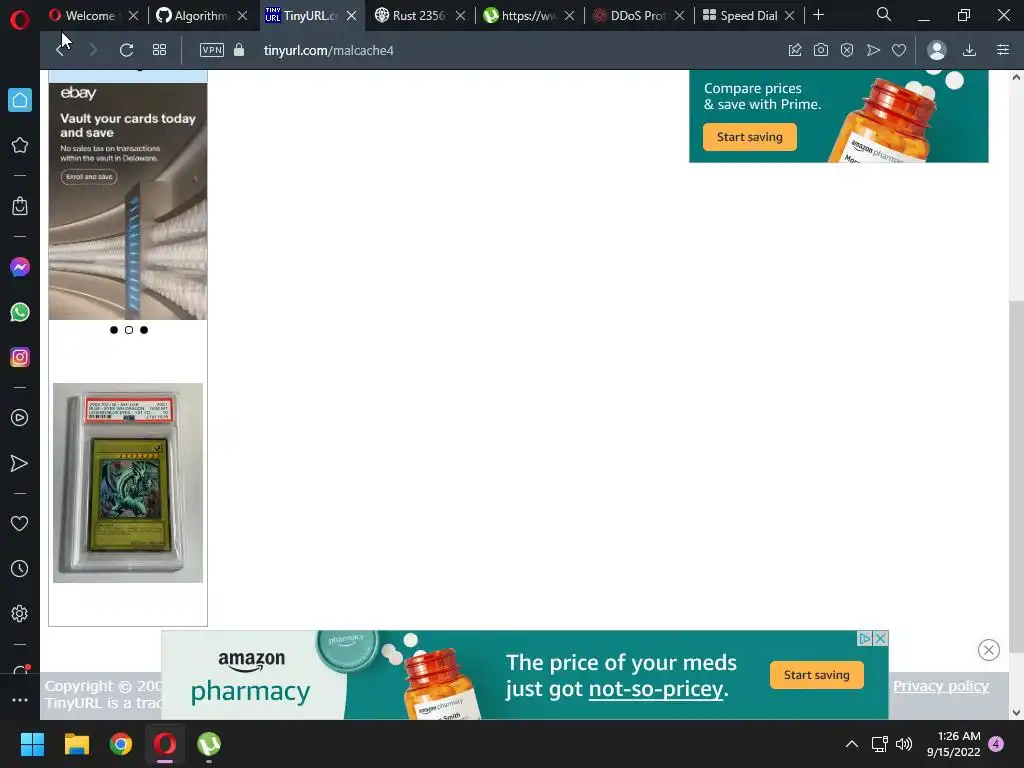Close the Speed Dial tab
This screenshot has height=768, width=1024.
pos(790,16)
